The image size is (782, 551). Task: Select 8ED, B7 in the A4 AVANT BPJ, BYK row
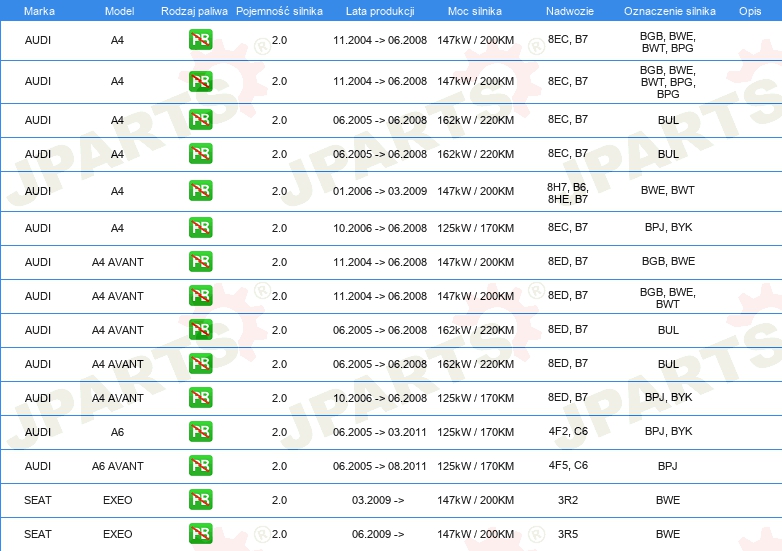click(x=568, y=397)
